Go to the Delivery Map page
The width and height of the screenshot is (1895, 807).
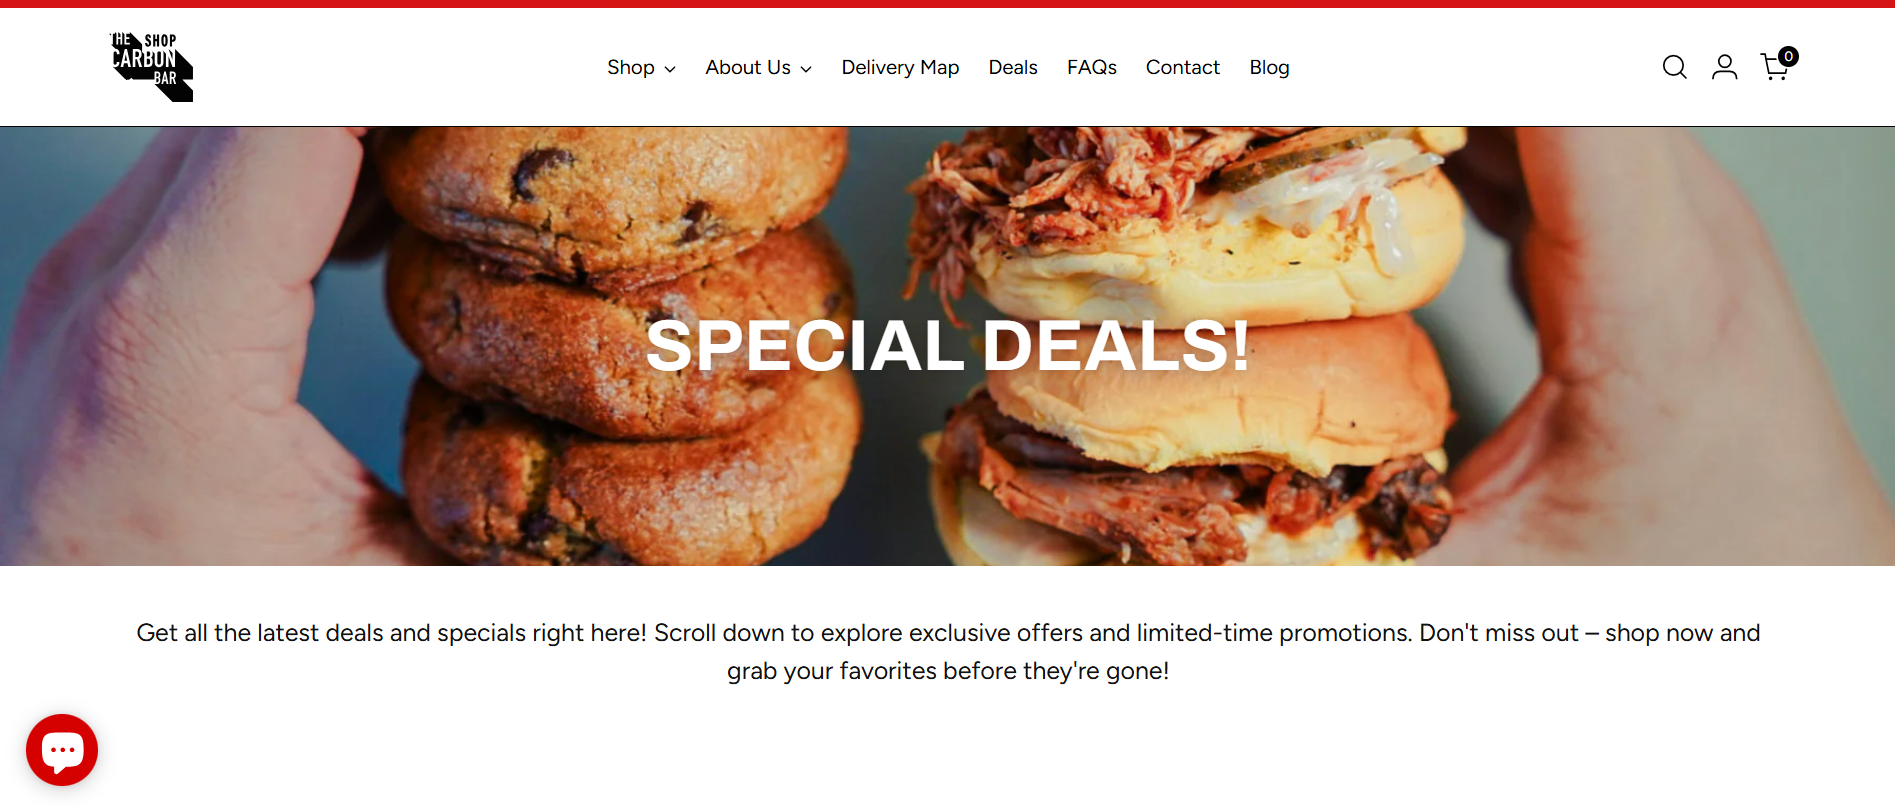pyautogui.click(x=900, y=67)
